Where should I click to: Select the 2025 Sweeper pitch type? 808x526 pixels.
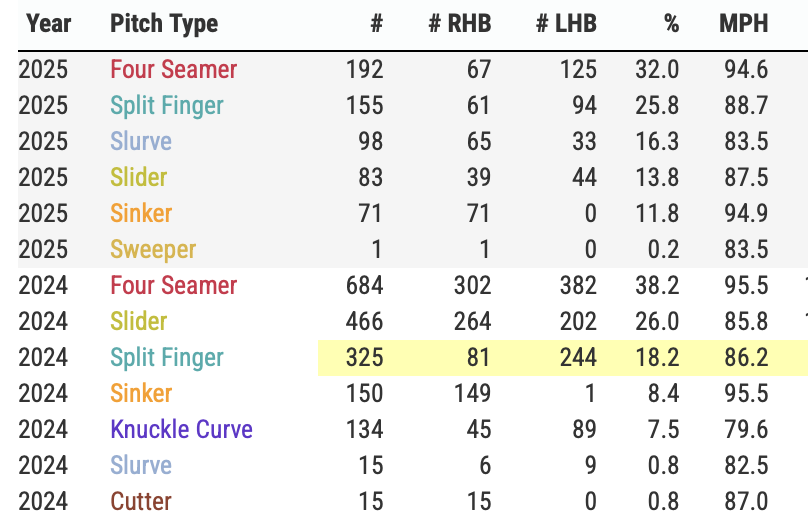tap(152, 250)
